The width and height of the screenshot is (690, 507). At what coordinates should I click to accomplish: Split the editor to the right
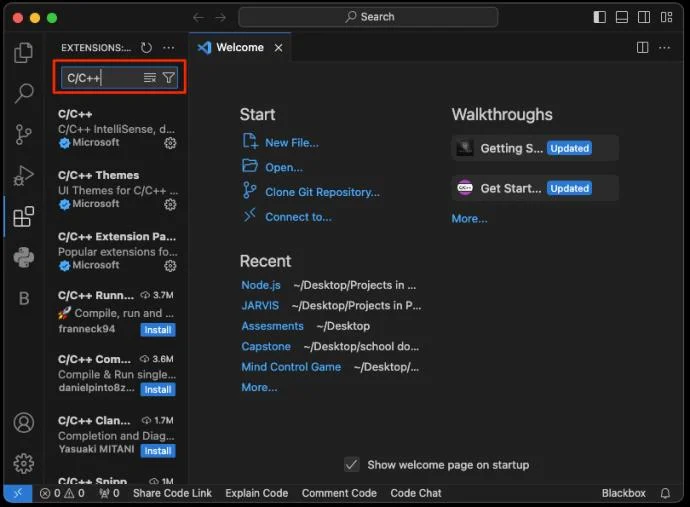pyautogui.click(x=642, y=48)
